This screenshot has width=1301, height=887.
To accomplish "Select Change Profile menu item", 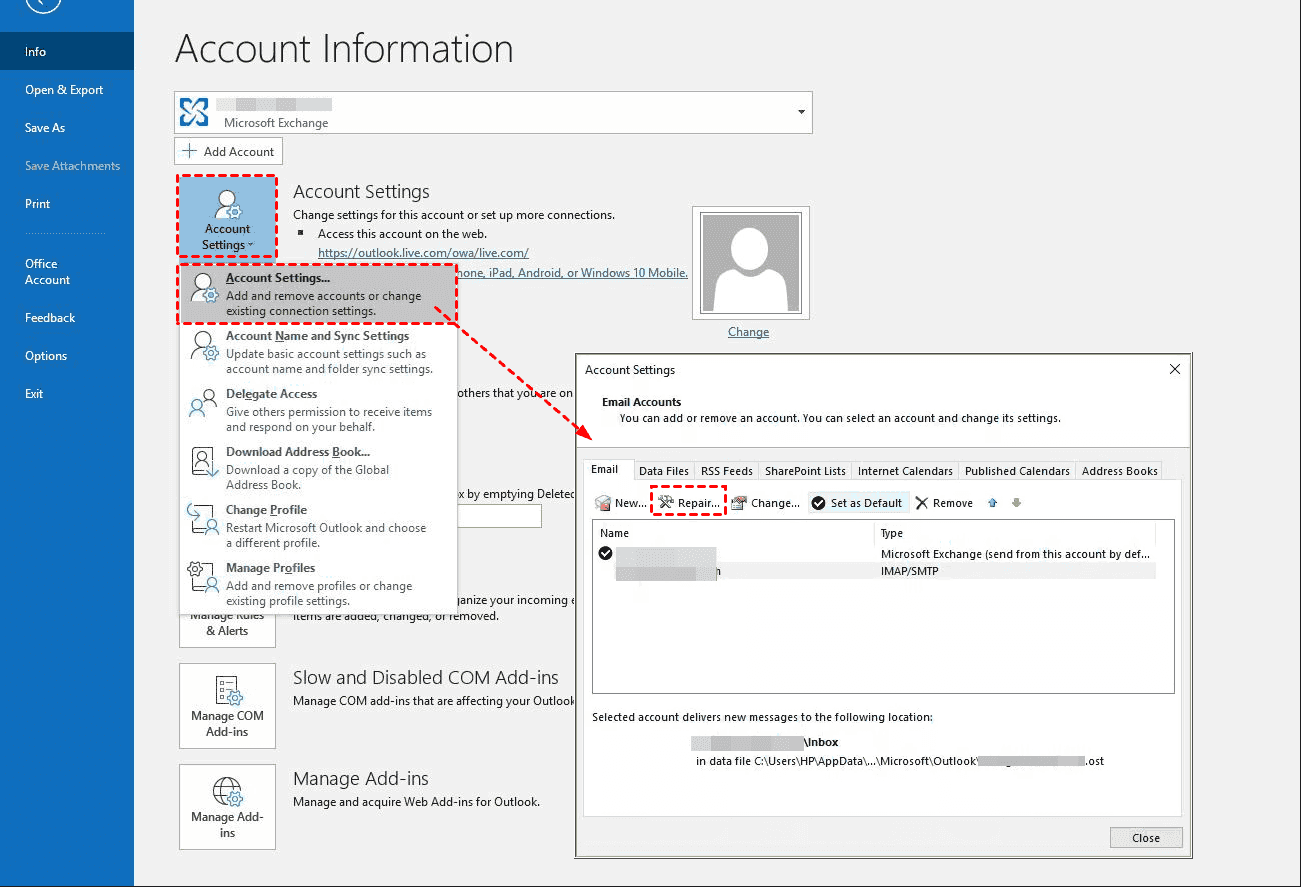I will 318,526.
